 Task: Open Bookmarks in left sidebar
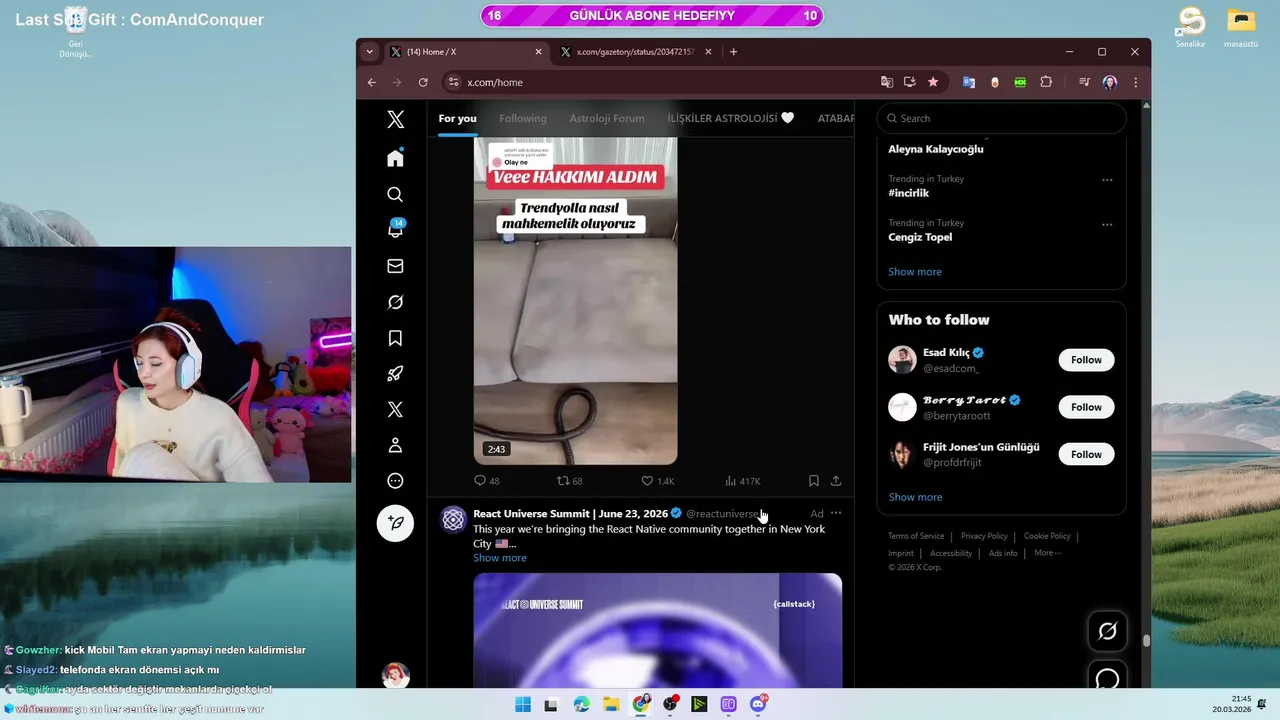pos(395,338)
